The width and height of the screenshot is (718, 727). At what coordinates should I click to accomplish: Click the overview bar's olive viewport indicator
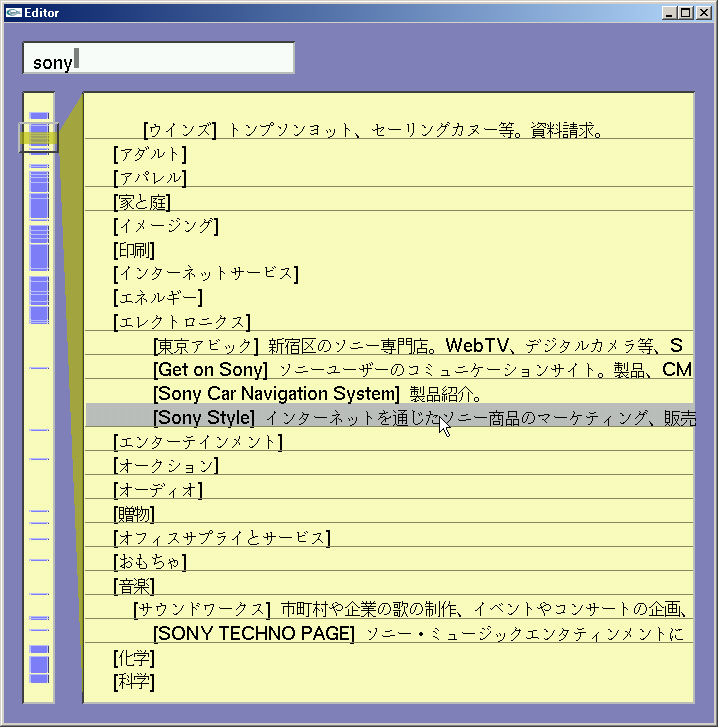pos(38,138)
